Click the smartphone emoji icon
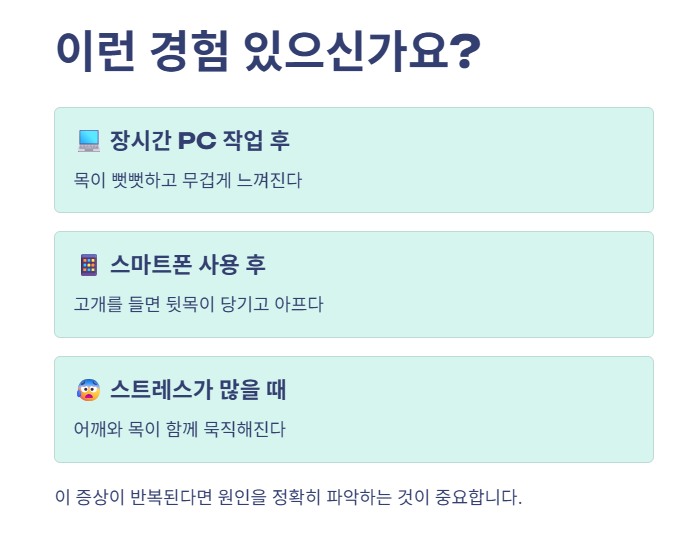This screenshot has height=549, width=697. tap(89, 265)
